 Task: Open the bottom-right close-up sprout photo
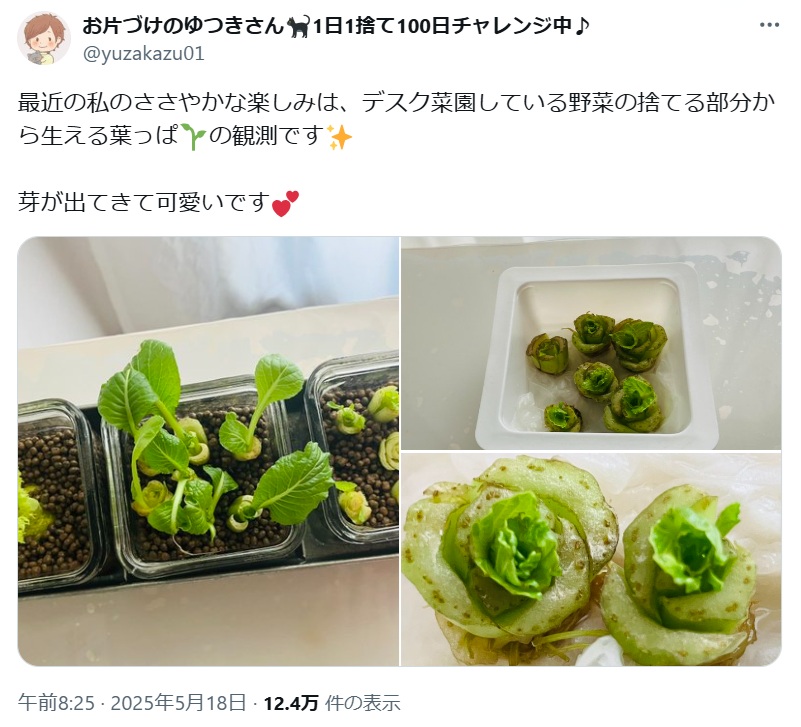tap(592, 559)
